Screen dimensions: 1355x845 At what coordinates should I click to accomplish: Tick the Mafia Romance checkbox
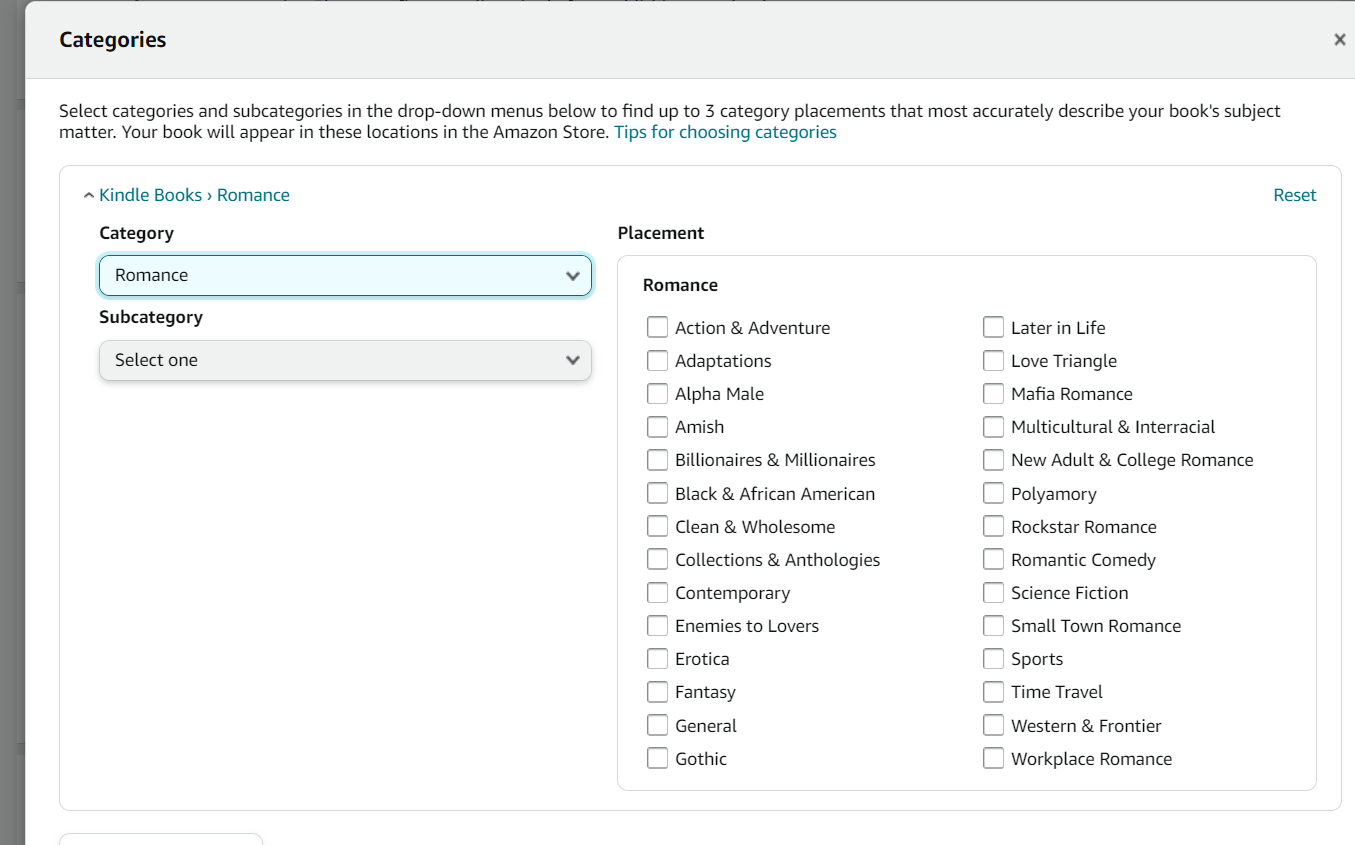coord(993,394)
